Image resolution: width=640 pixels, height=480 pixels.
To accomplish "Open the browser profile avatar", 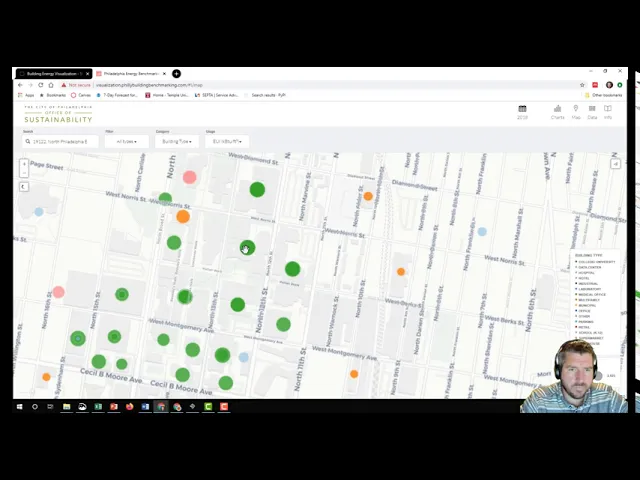I will (x=609, y=85).
